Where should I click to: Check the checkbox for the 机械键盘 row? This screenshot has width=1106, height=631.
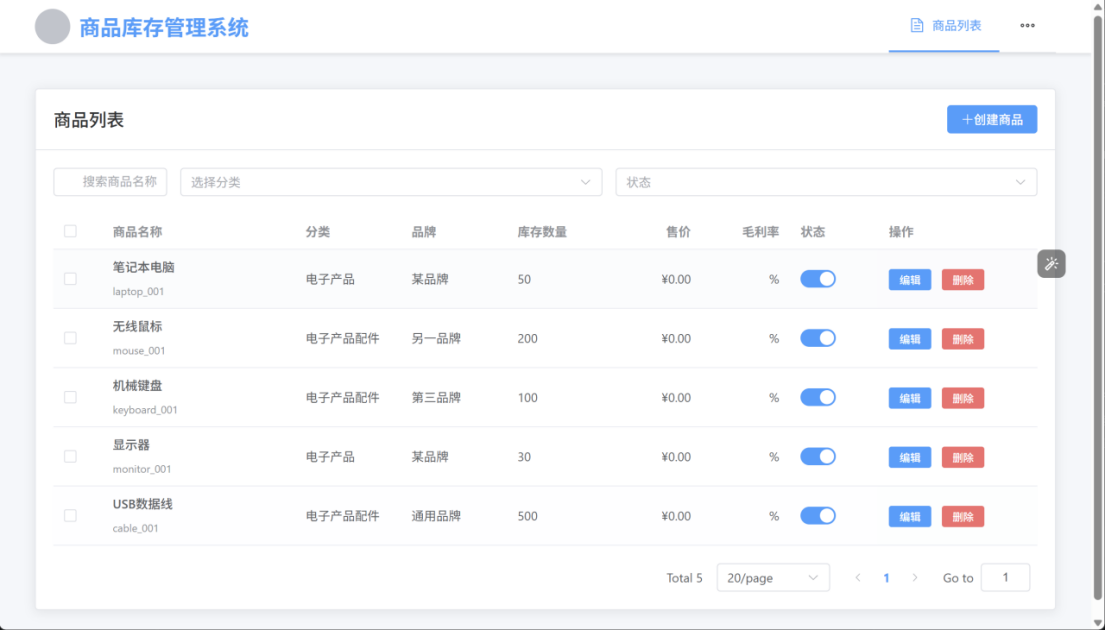tap(70, 397)
